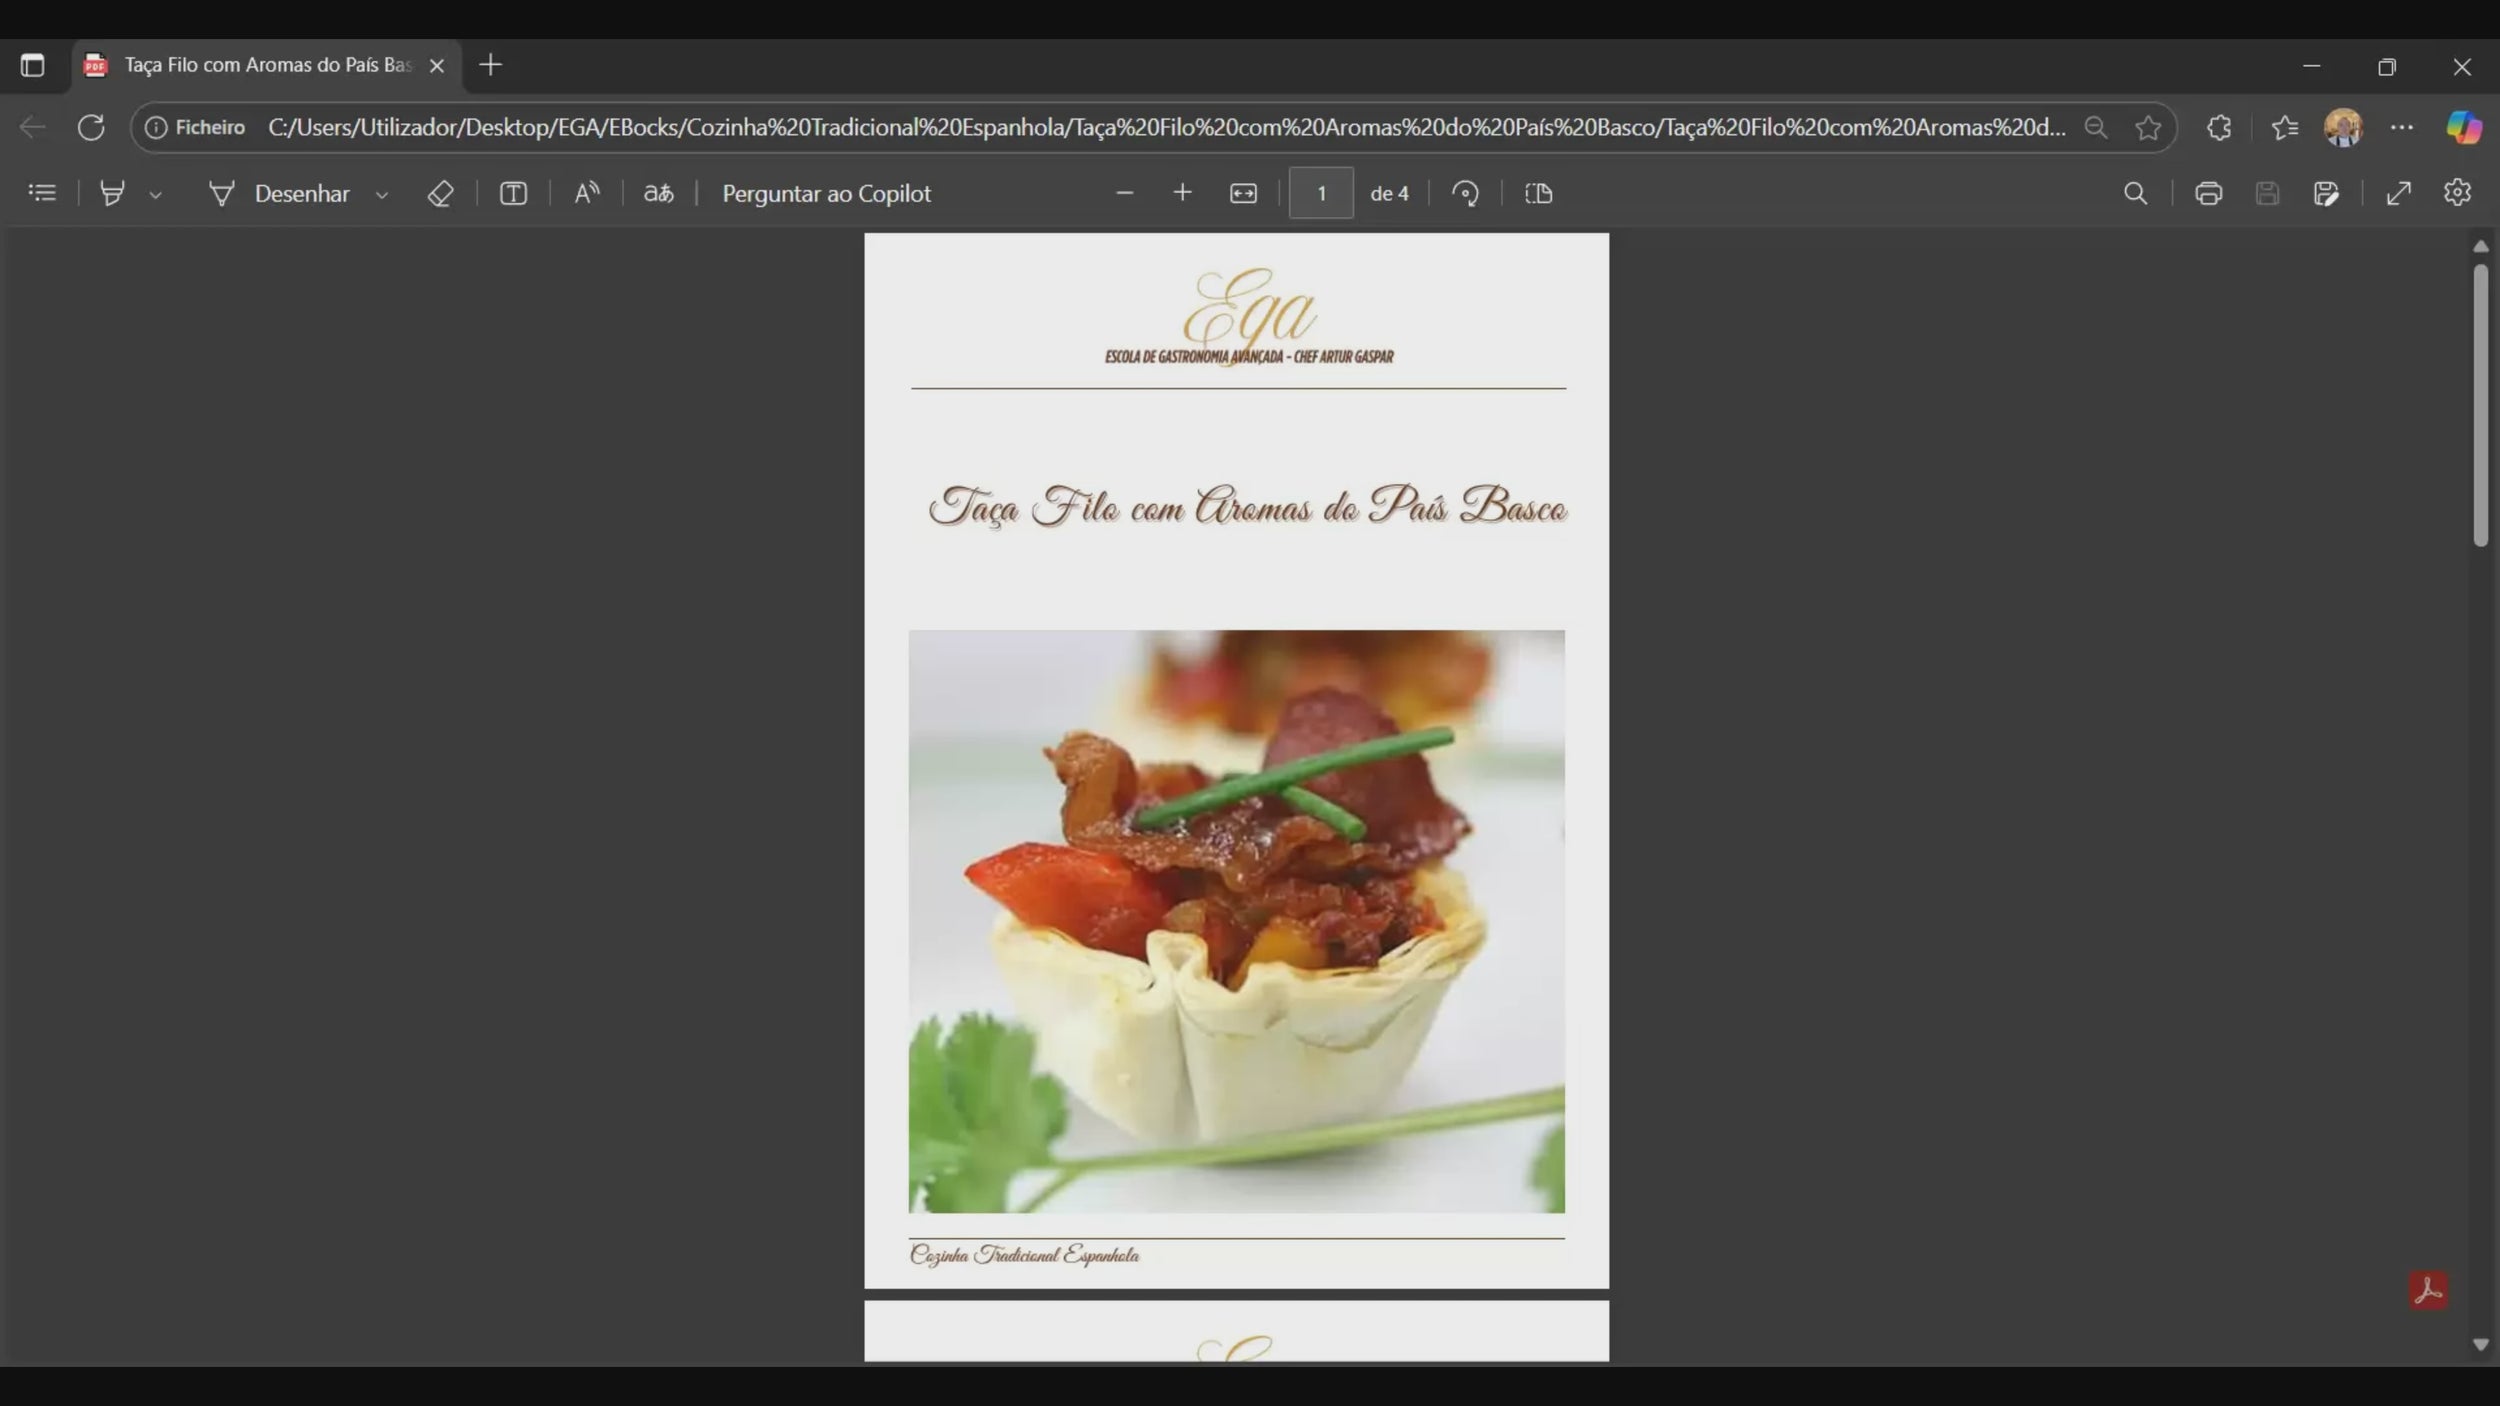Click the translate document icon

658,193
